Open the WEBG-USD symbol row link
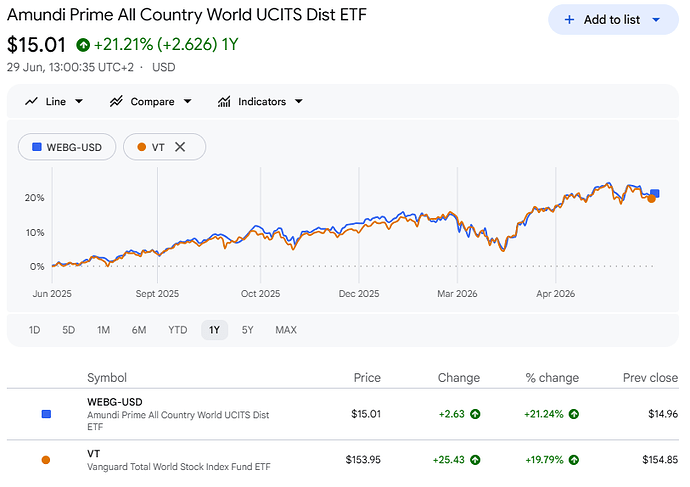 click(x=115, y=402)
